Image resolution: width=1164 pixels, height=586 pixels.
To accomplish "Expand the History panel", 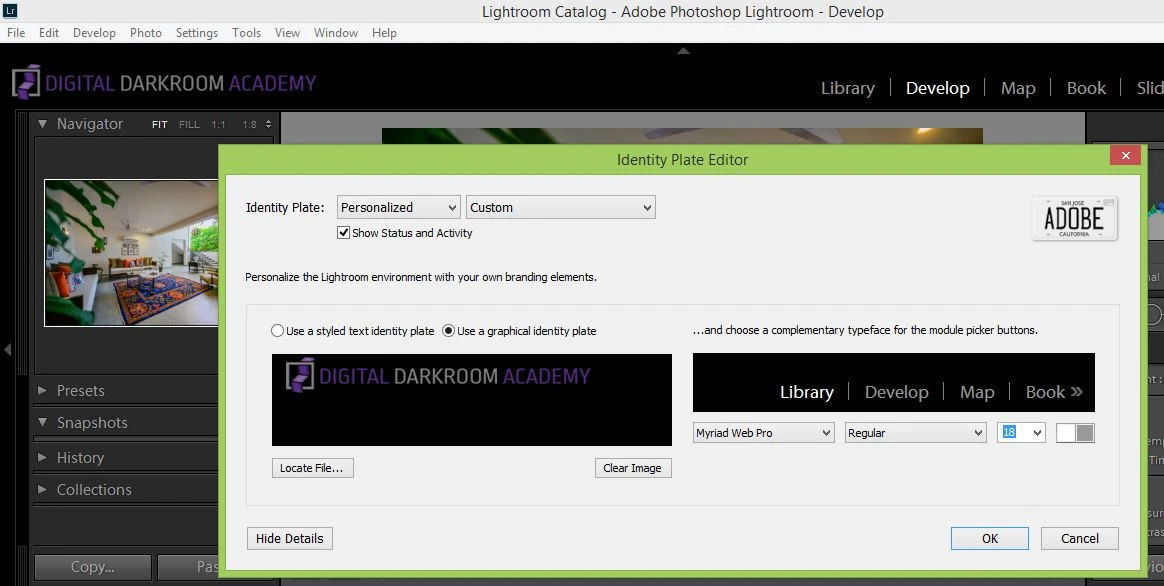I will click(42, 458).
